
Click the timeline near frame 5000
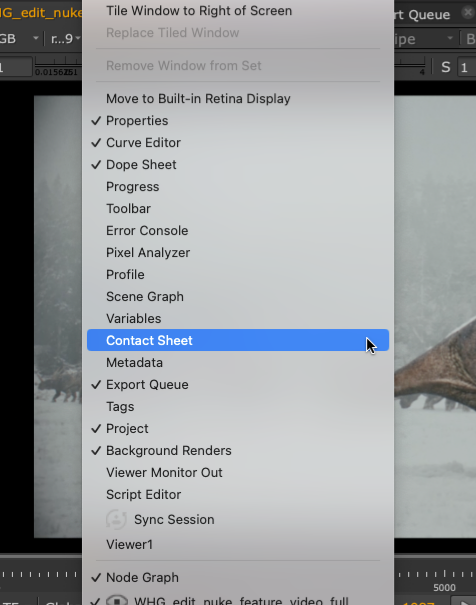[x=444, y=575]
